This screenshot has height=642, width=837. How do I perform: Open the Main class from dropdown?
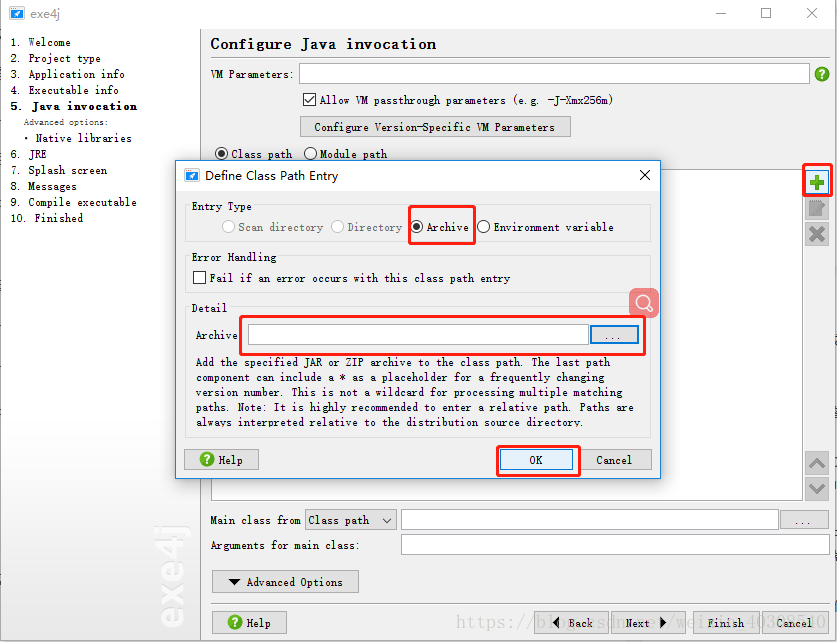coord(351,520)
